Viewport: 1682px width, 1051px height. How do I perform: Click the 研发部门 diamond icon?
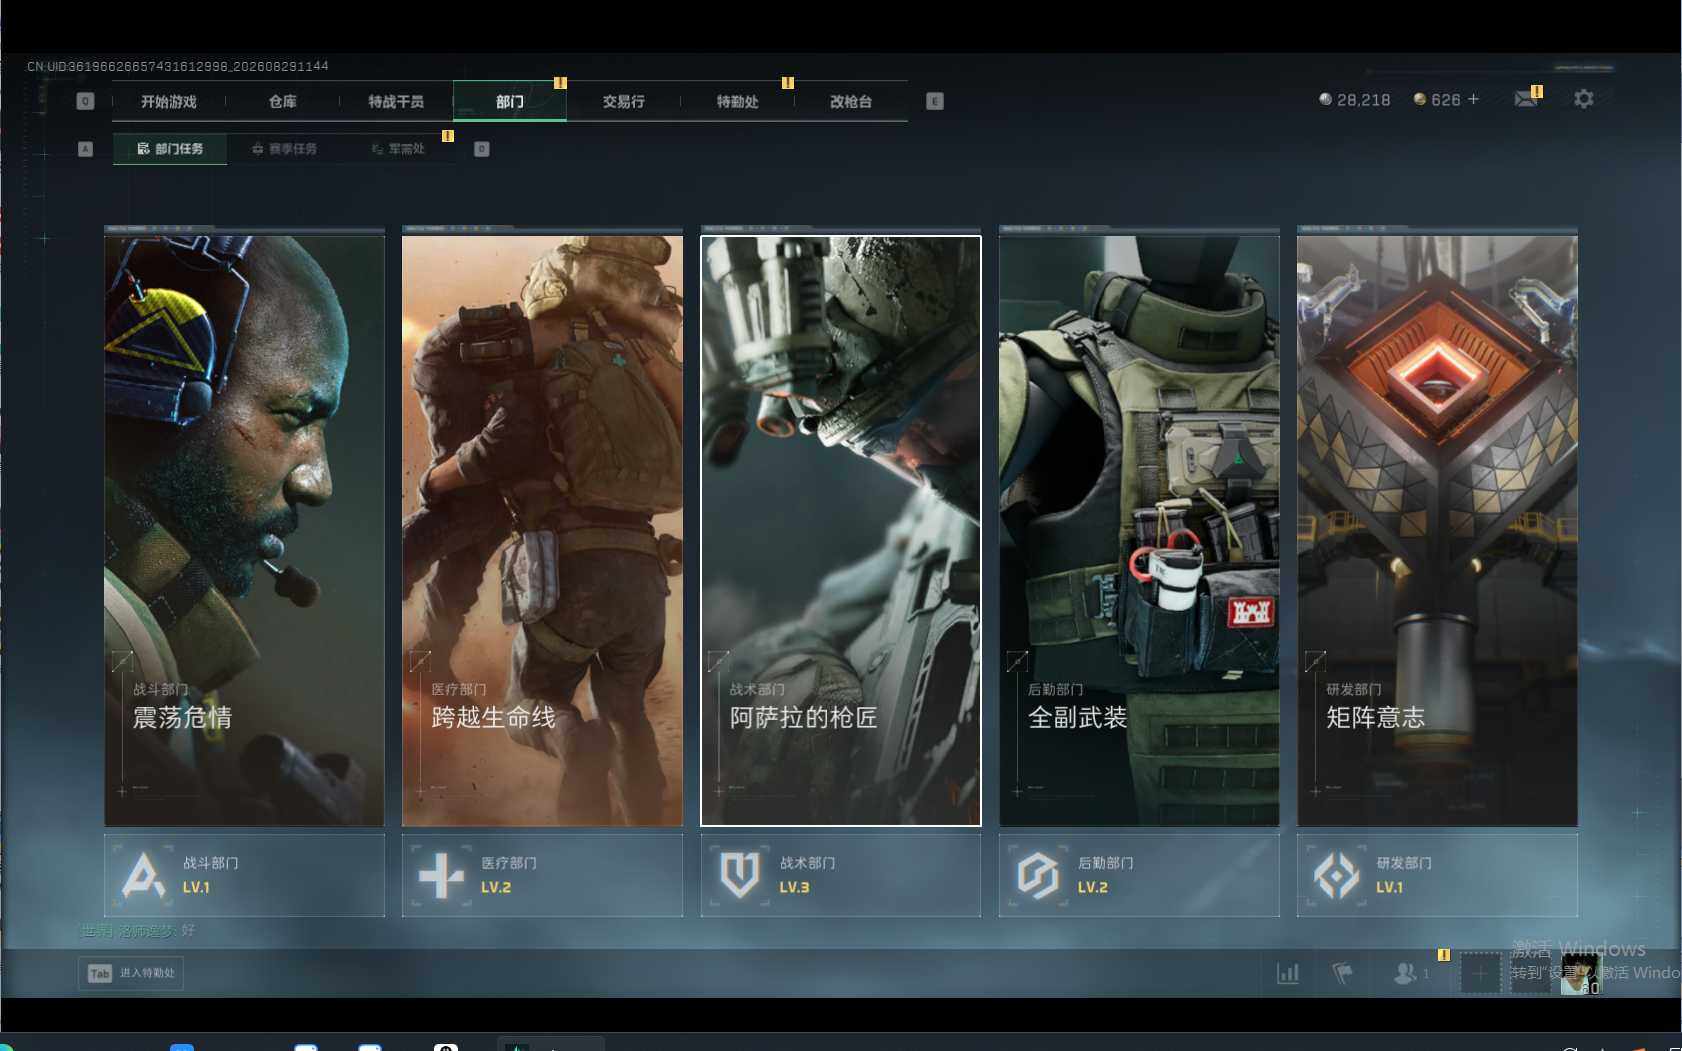click(x=1336, y=875)
